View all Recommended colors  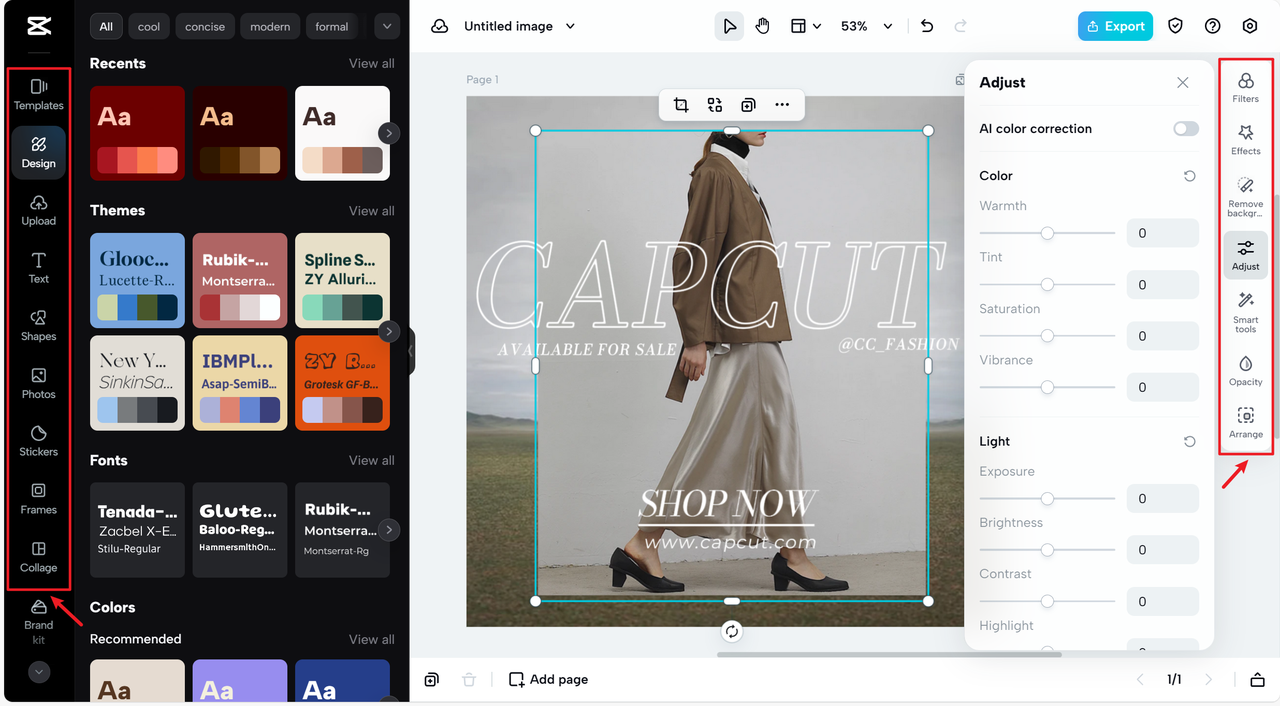tap(371, 639)
